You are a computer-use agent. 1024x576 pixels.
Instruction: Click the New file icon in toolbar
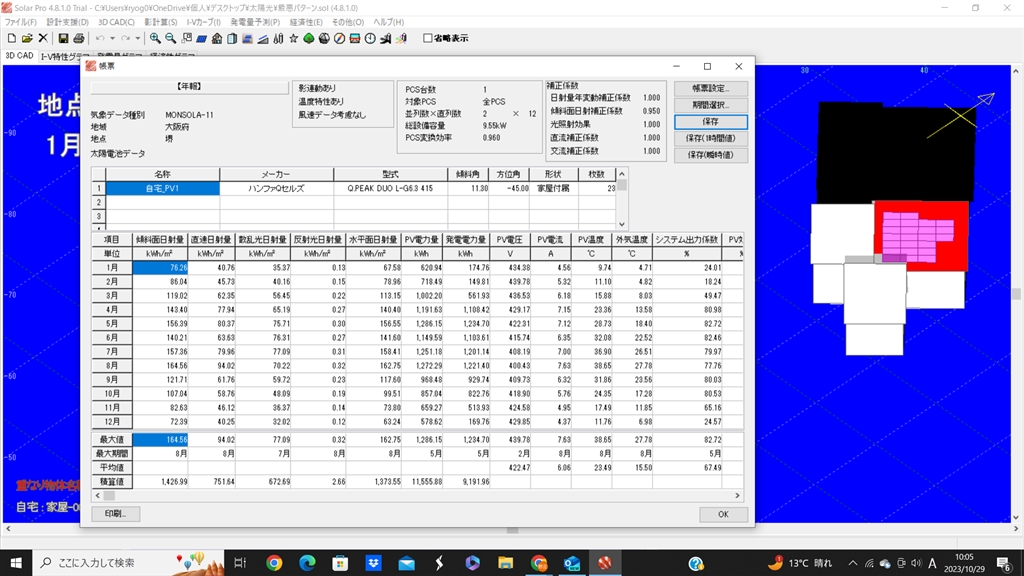click(x=11, y=38)
